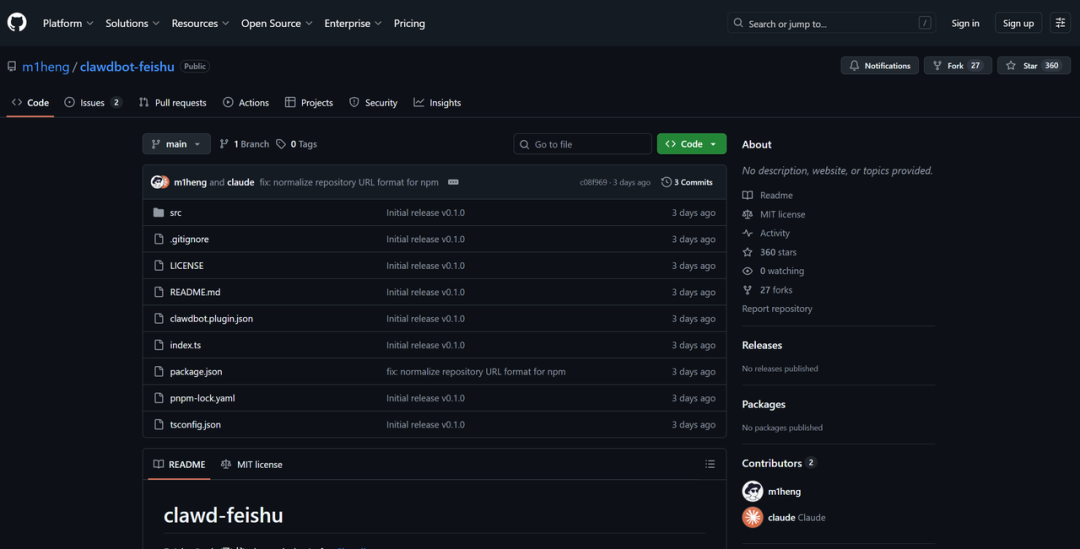The height and width of the screenshot is (549, 1080).
Task: Open the pnpm-lock.yaml file
Action: click(202, 398)
